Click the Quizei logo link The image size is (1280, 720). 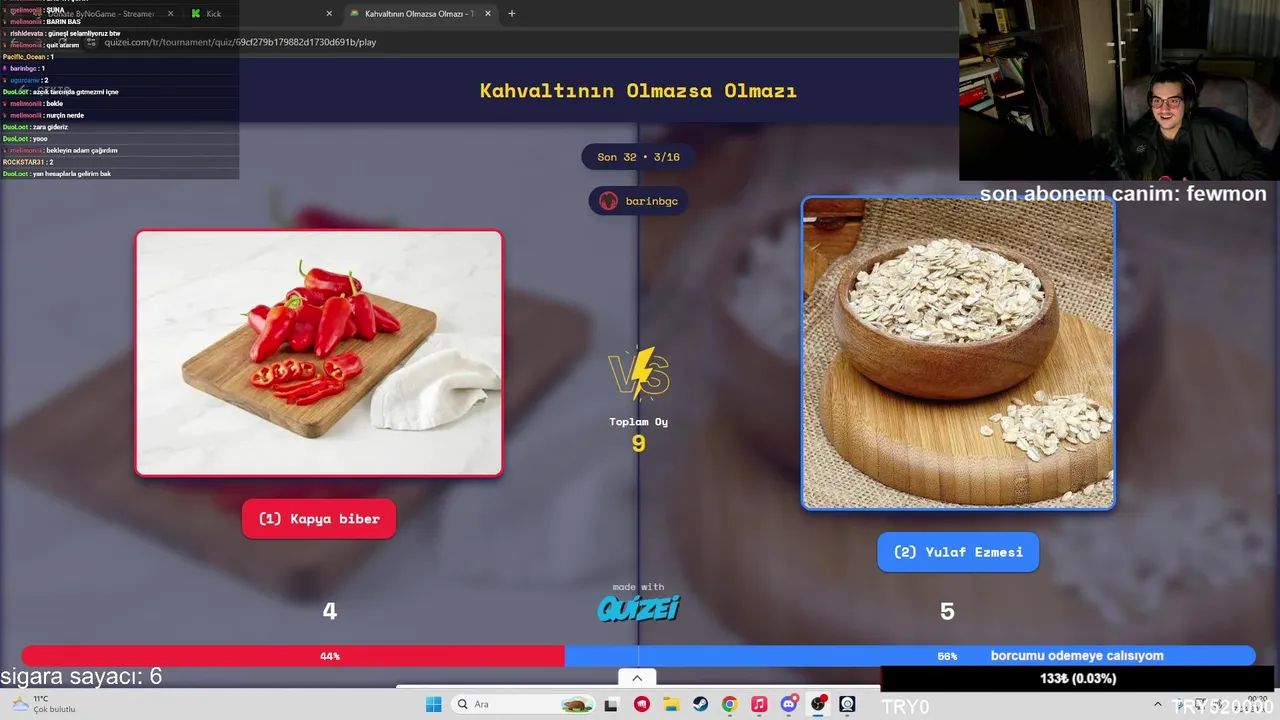[638, 608]
